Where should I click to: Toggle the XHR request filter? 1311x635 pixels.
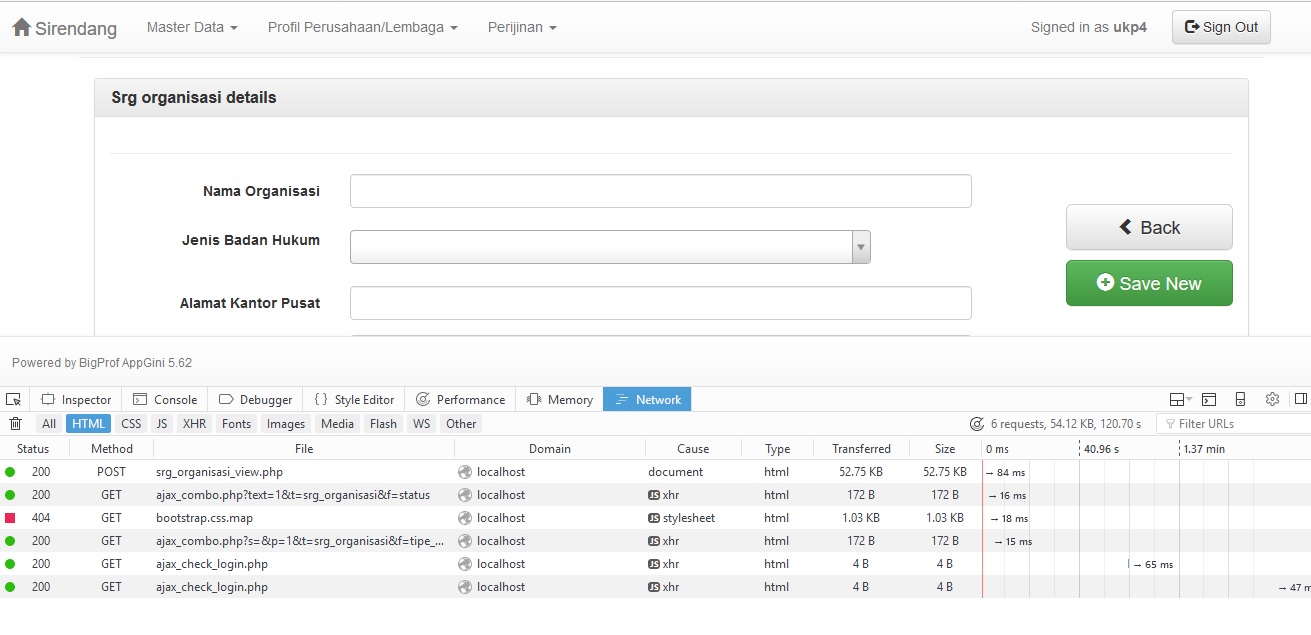[194, 424]
